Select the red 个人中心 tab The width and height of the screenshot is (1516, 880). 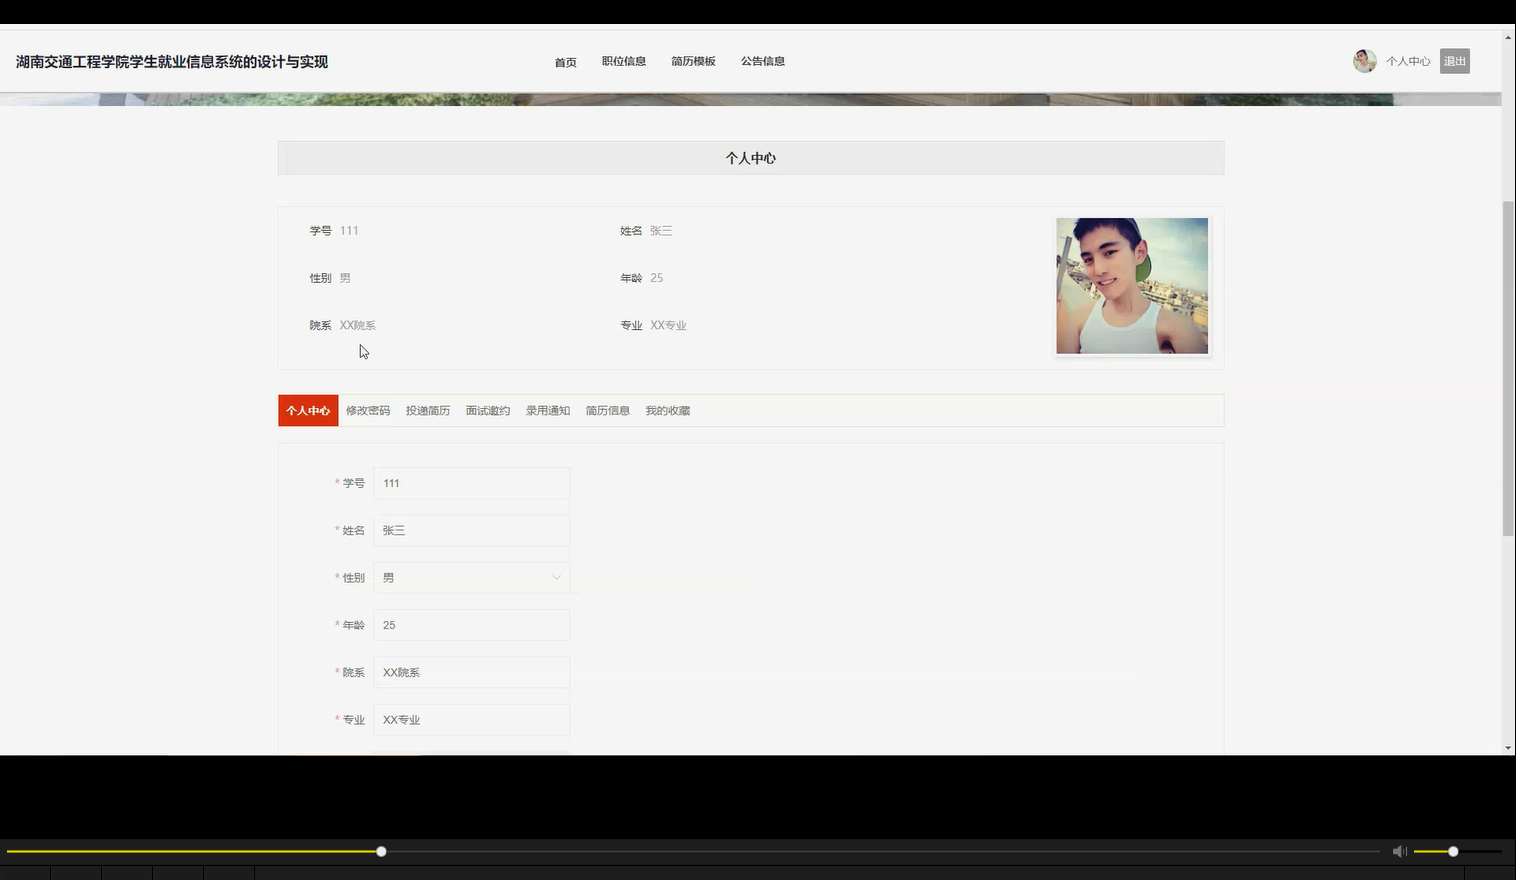308,411
